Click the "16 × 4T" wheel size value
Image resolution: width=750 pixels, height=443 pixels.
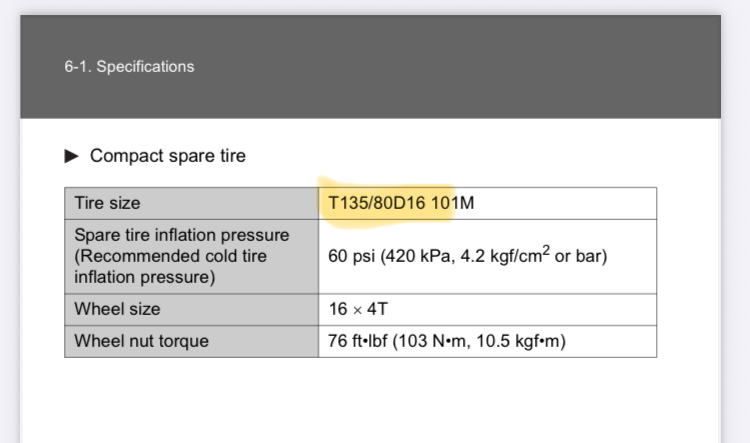click(358, 309)
